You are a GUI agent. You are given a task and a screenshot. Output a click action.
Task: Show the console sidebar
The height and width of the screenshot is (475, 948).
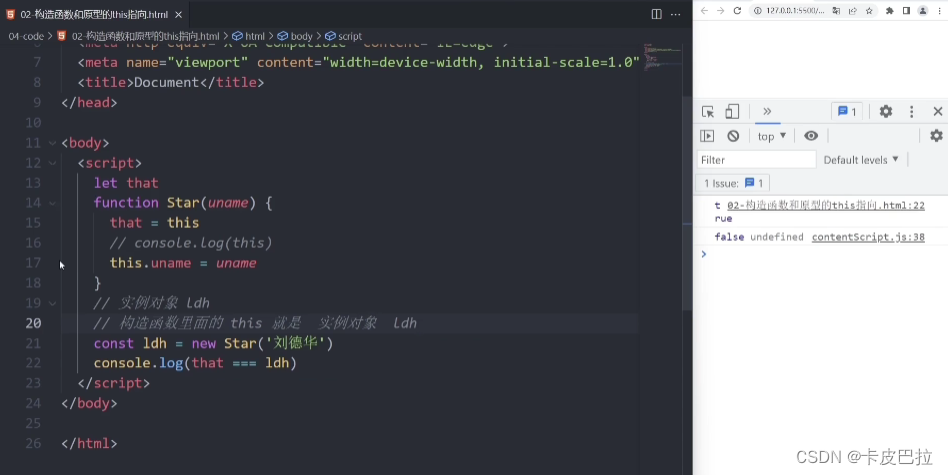pos(707,136)
